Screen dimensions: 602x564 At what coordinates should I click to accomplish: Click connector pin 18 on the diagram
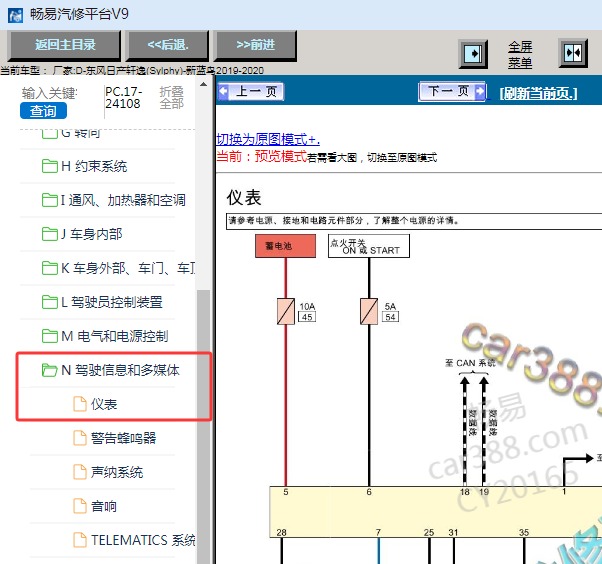[x=465, y=492]
